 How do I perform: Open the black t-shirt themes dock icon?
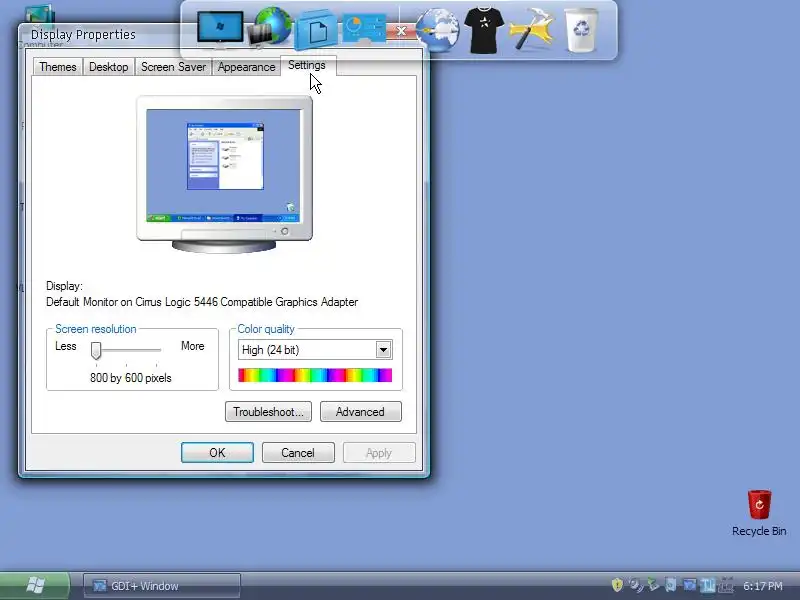tap(484, 30)
